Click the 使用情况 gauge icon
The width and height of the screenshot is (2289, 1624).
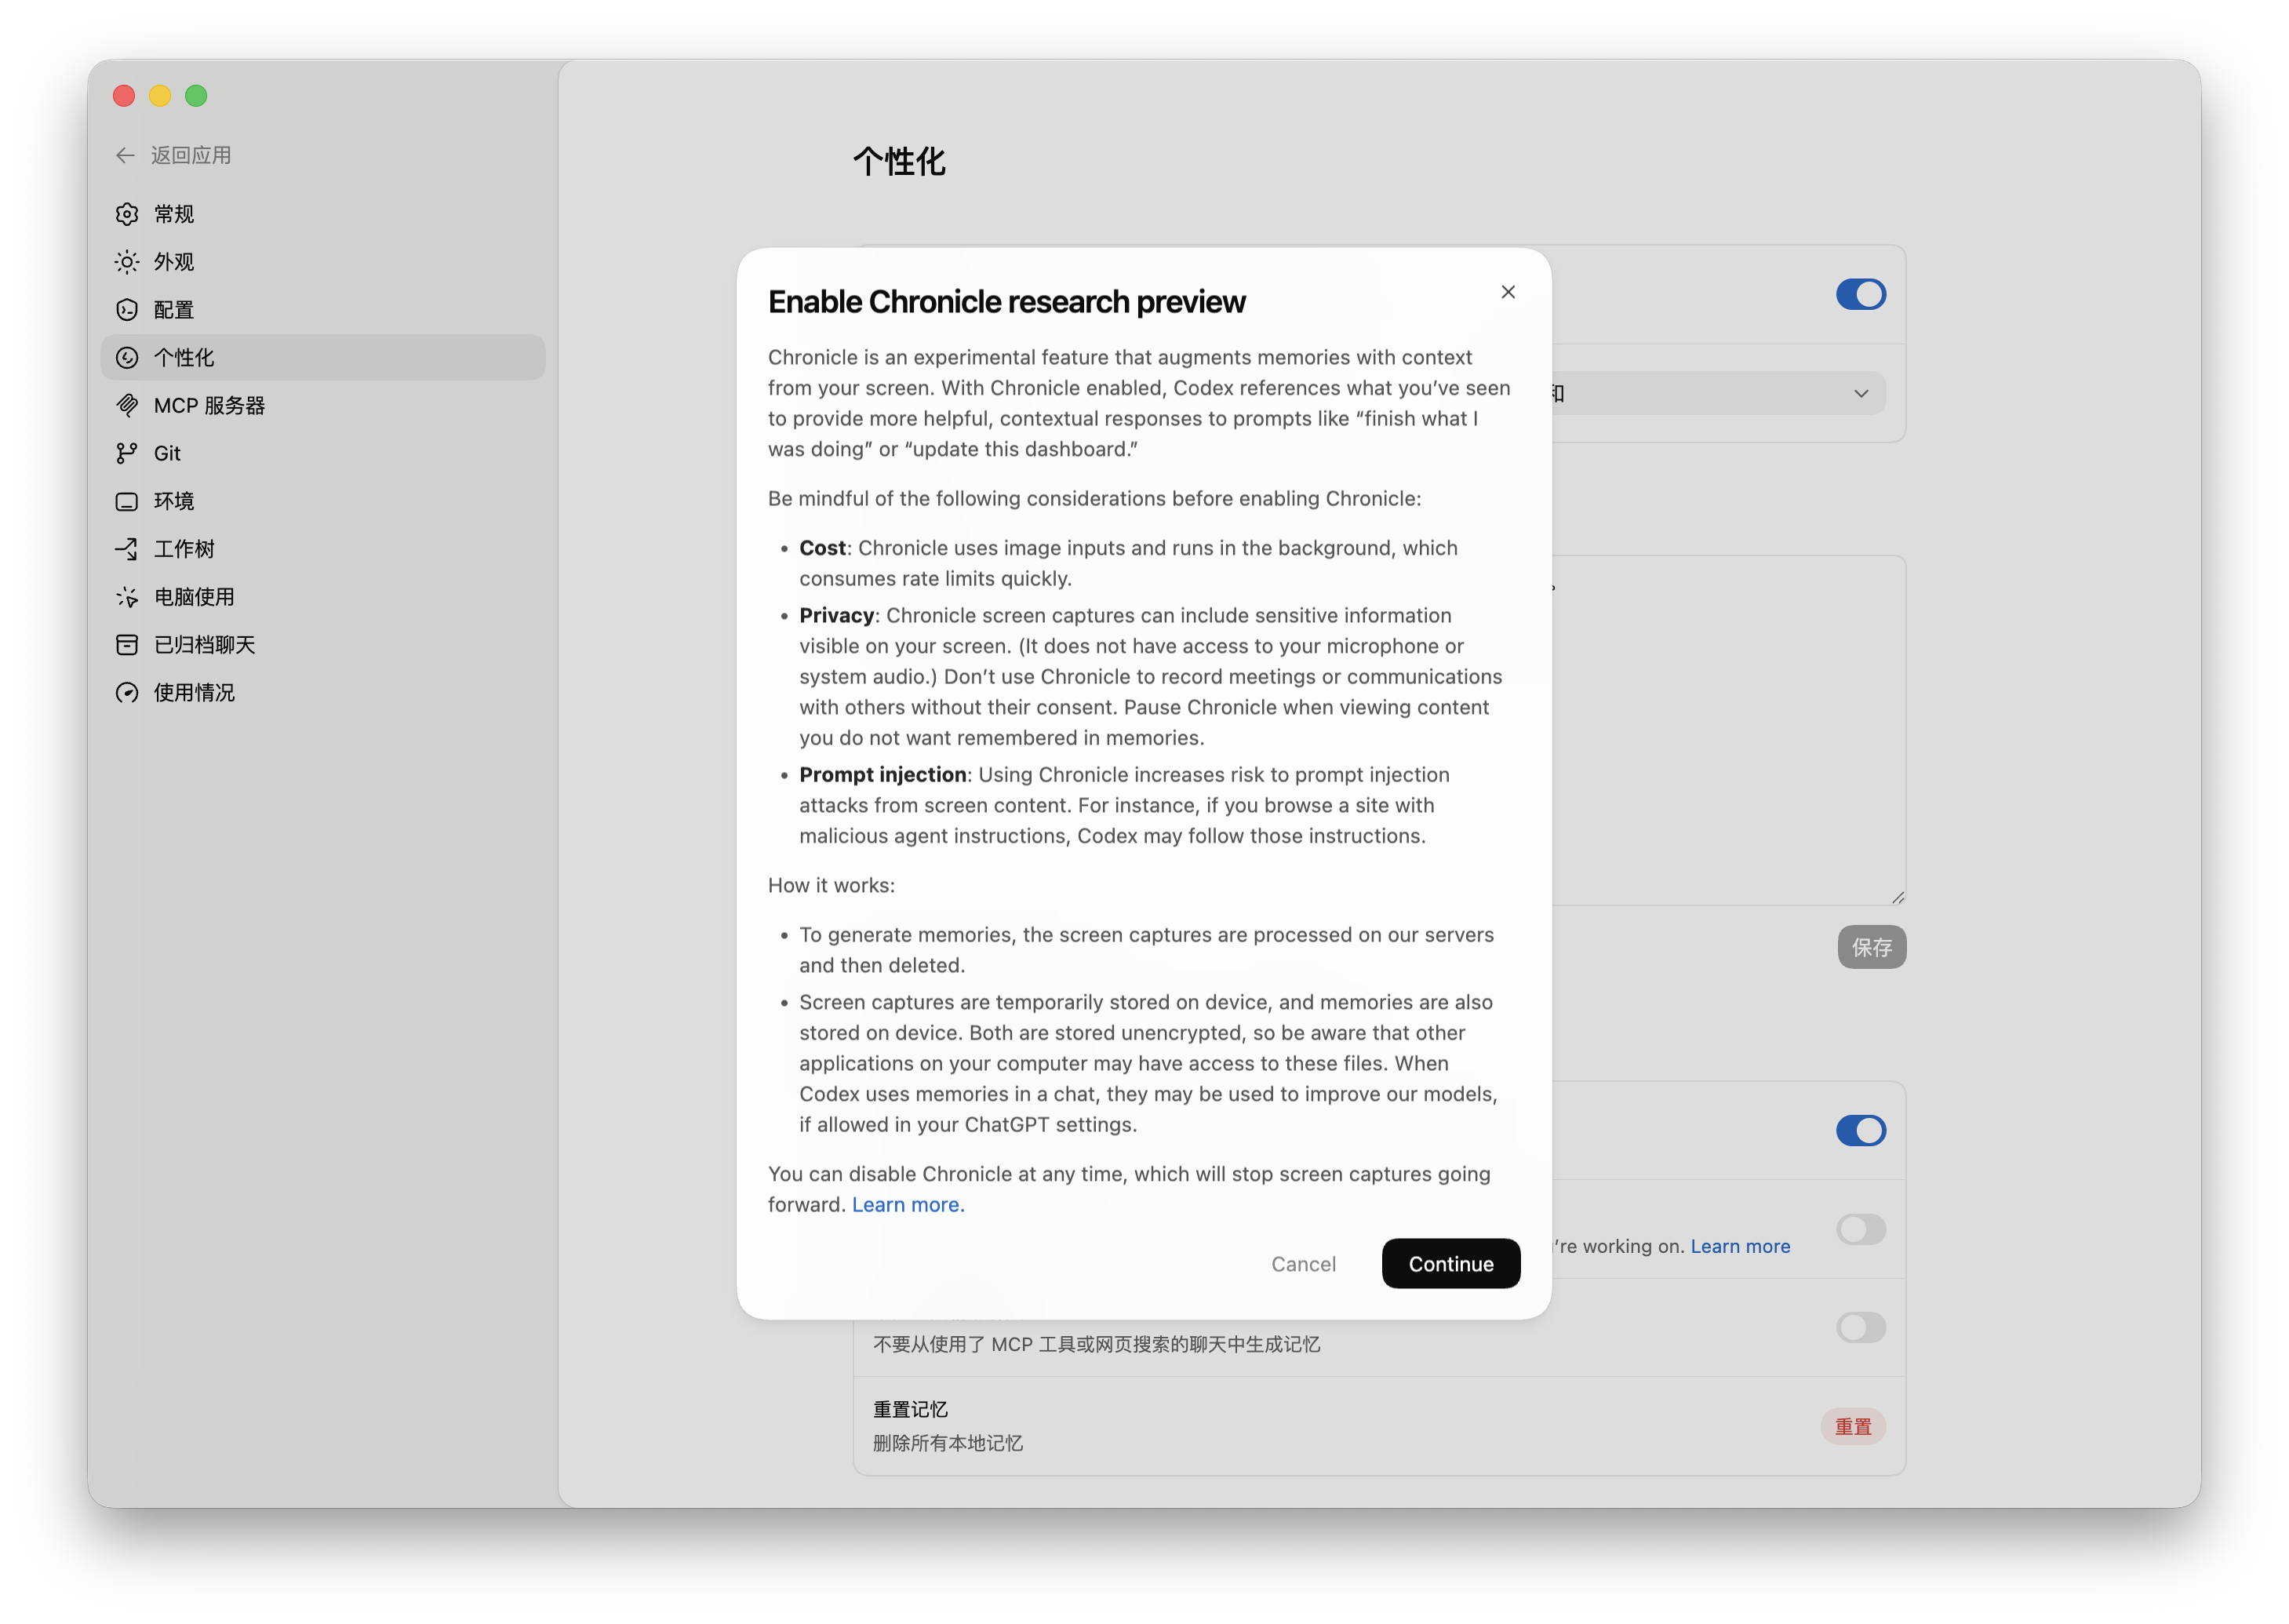127,693
